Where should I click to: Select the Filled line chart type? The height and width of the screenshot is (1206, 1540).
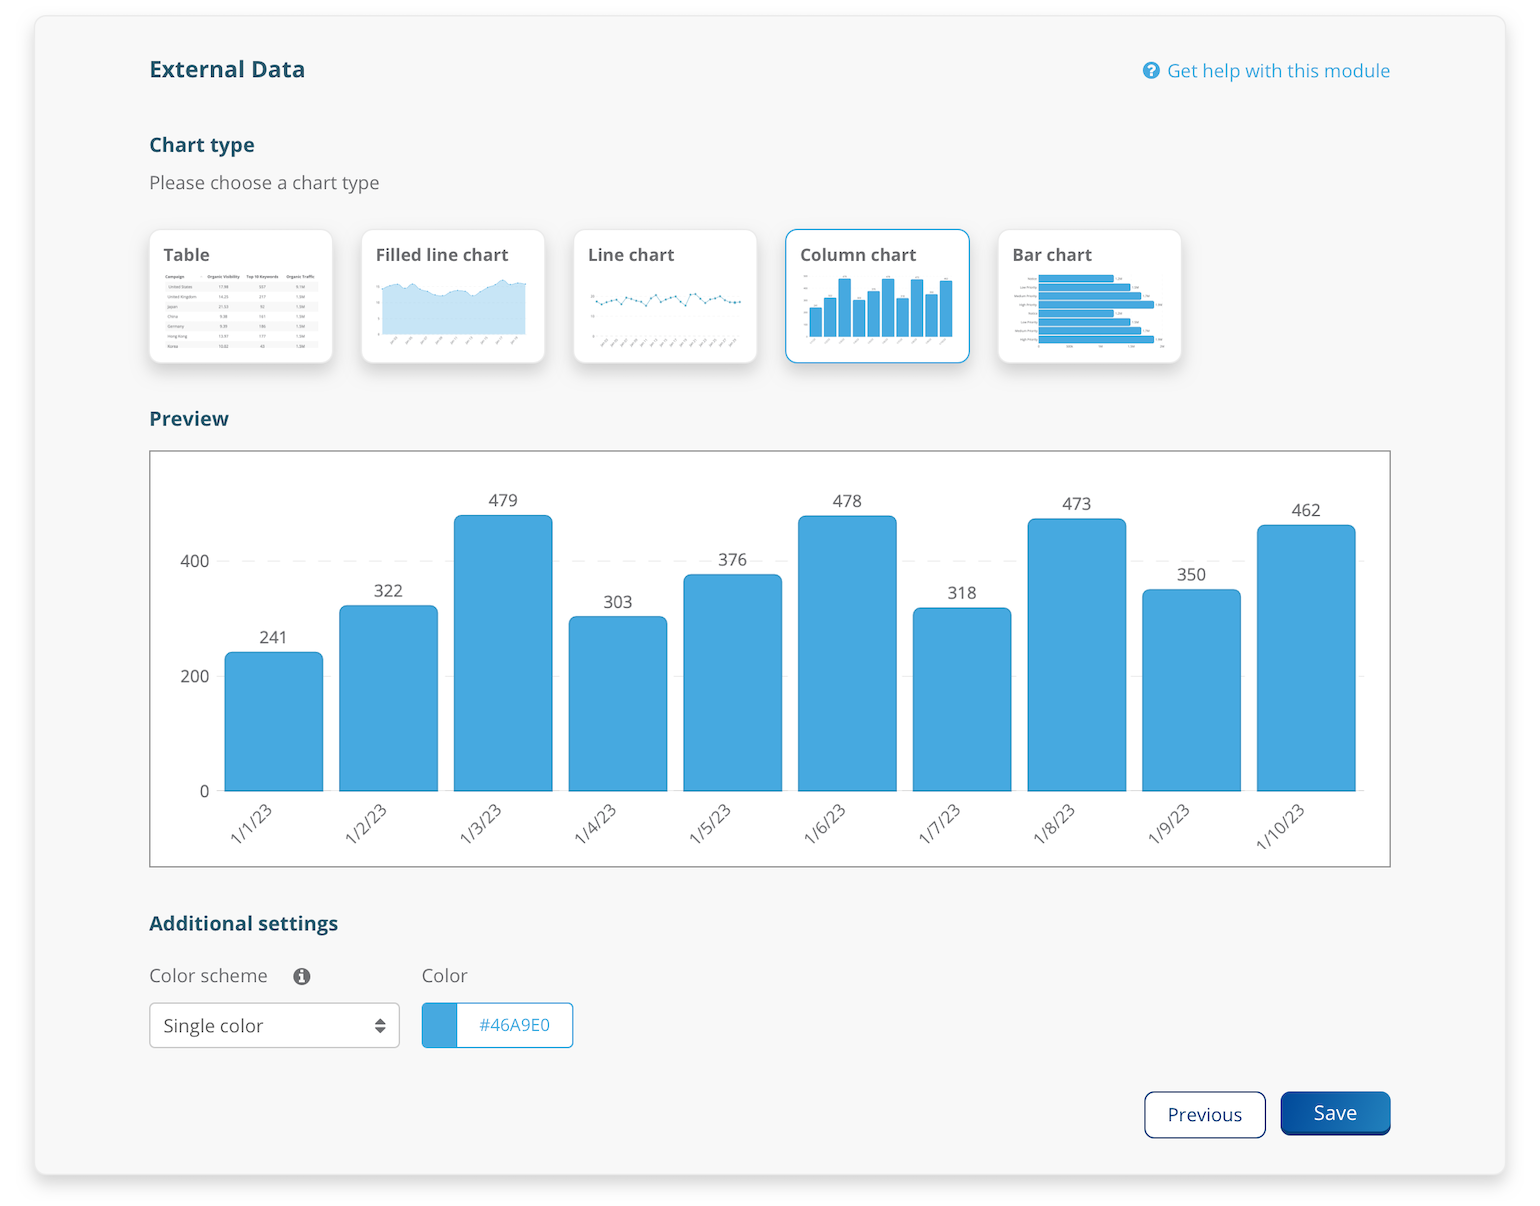452,296
